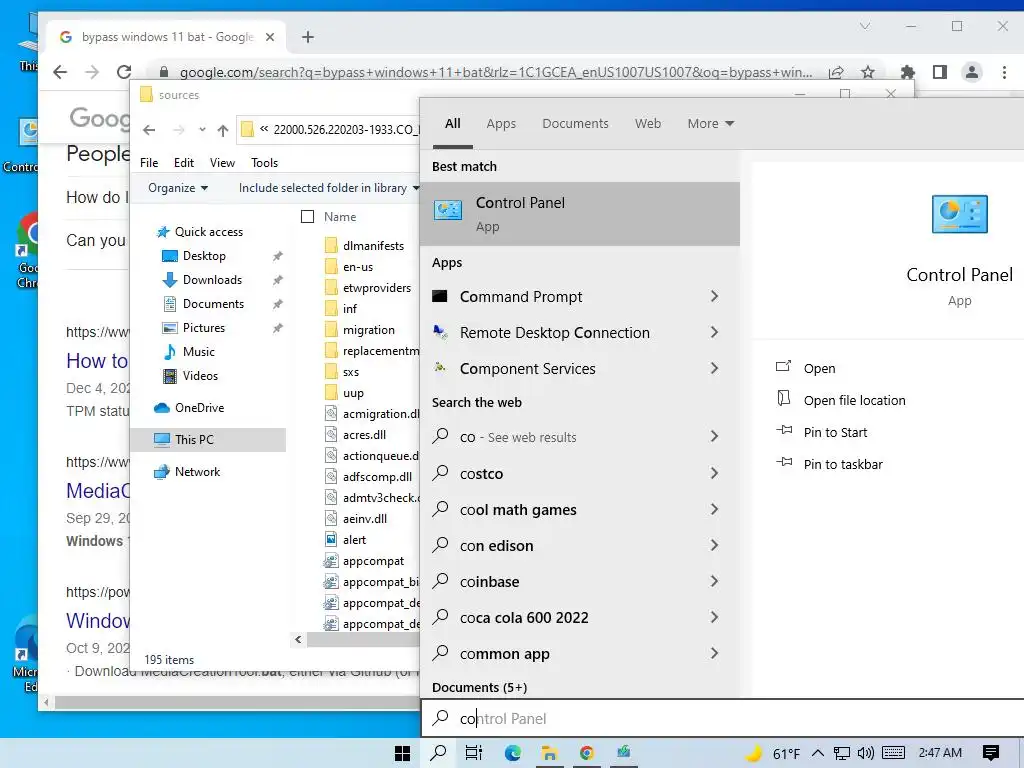This screenshot has height=768, width=1024.
Task: Open Chrome three-dot menu
Action: 1004,72
